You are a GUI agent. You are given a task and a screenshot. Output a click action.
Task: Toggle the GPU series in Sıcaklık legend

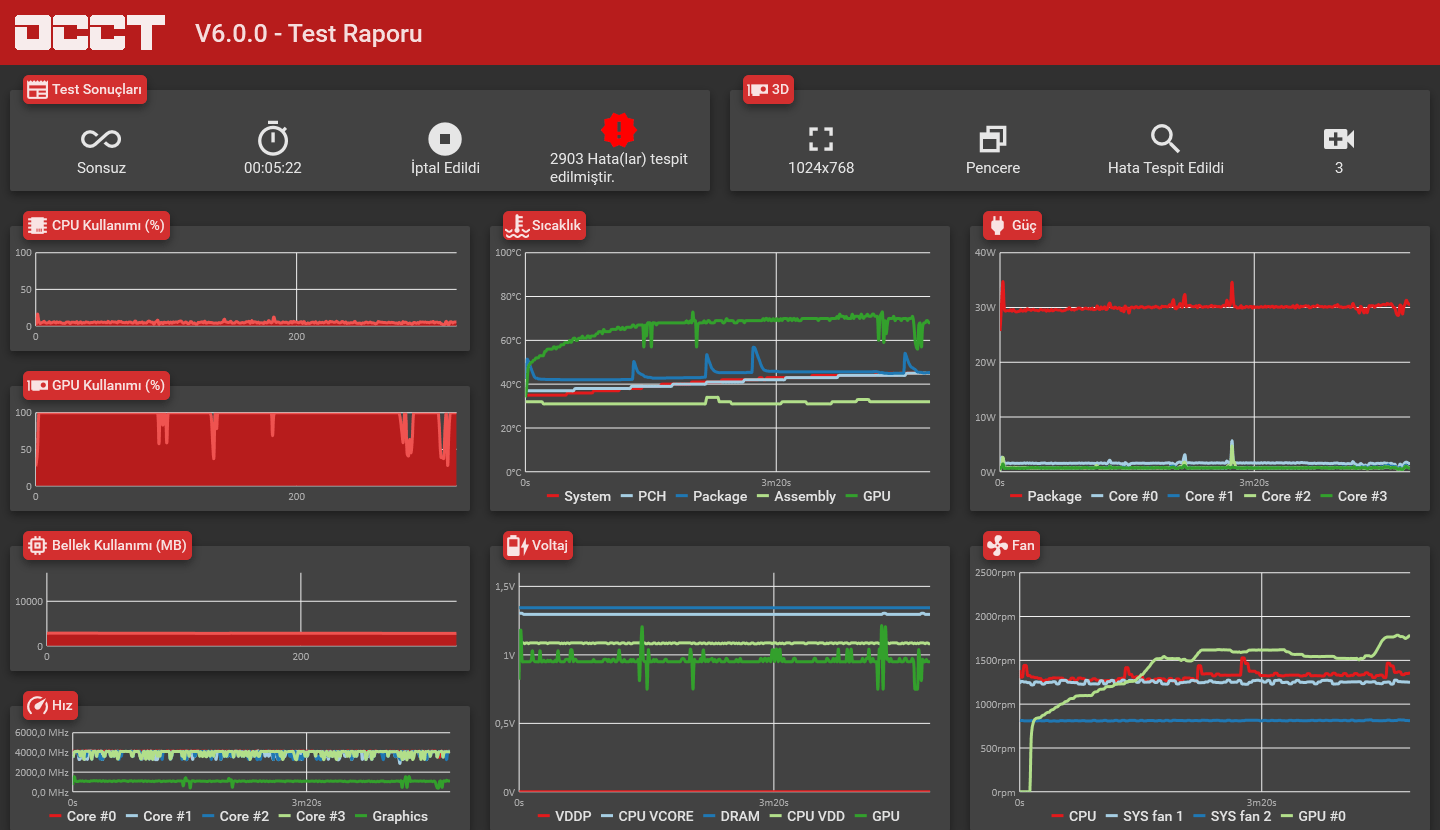pyautogui.click(x=868, y=496)
